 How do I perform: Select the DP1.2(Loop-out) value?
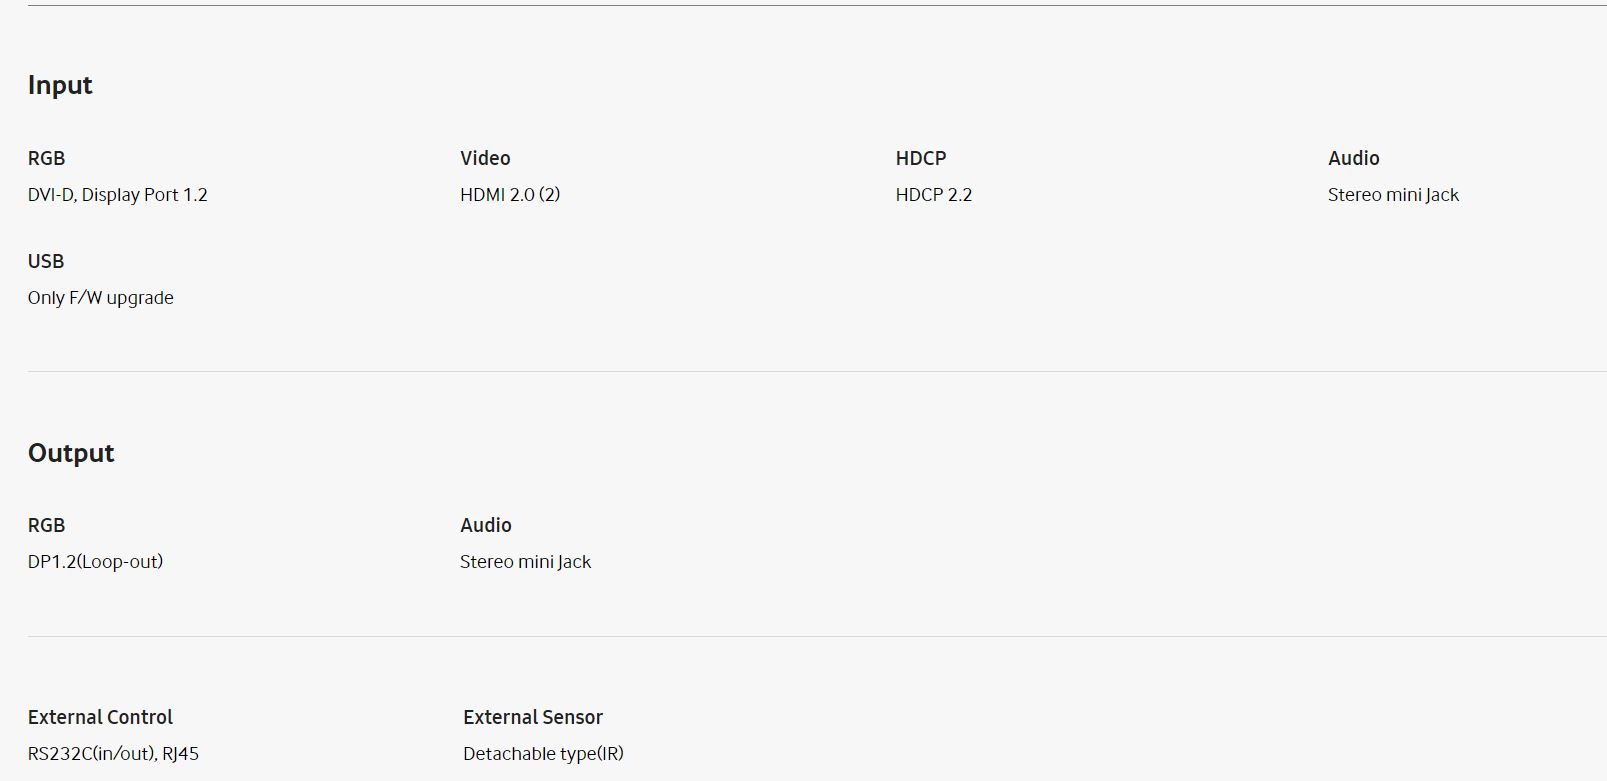click(x=95, y=562)
